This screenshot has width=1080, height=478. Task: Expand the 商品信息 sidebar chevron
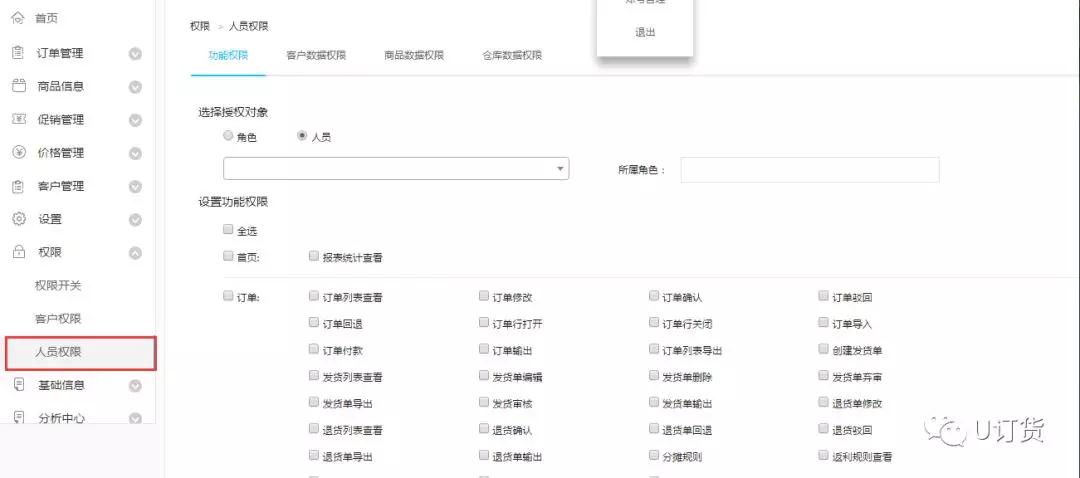coord(136,87)
